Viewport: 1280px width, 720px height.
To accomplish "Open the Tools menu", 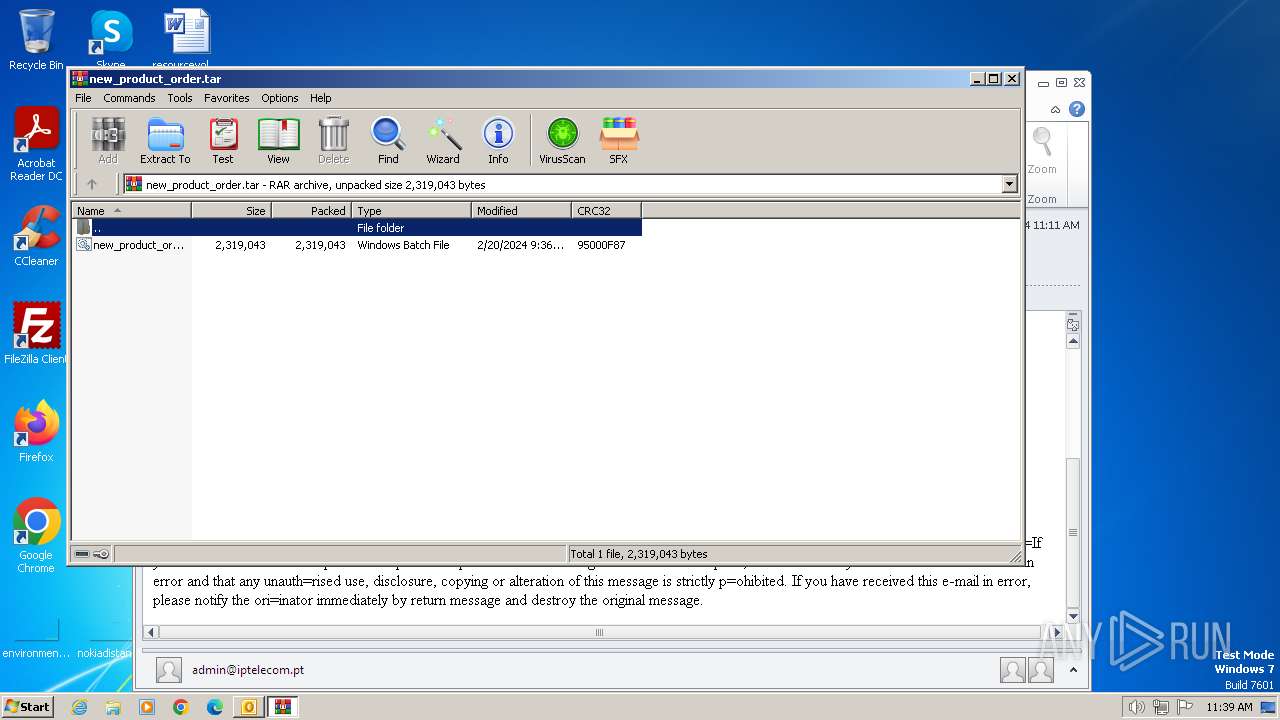I will tap(180, 98).
